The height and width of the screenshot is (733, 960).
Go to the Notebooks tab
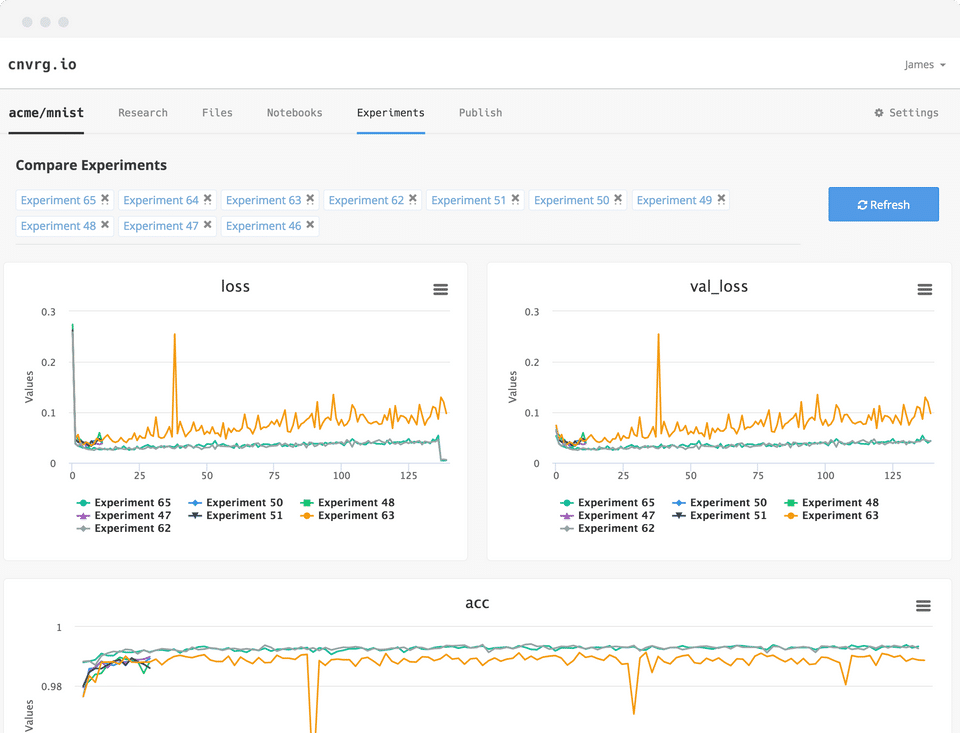(x=294, y=113)
